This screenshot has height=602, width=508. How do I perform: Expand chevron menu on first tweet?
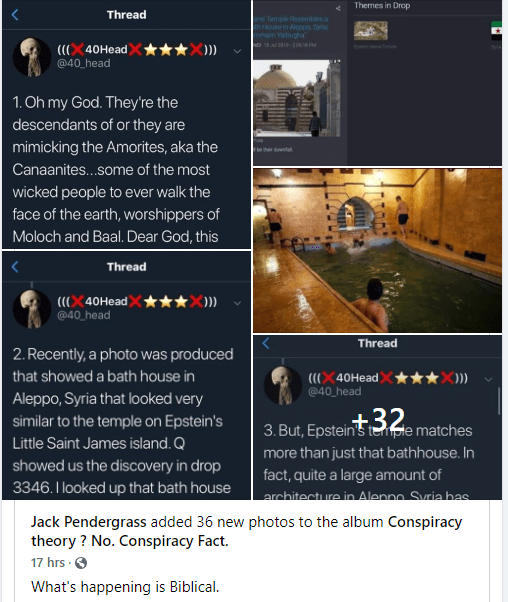click(237, 51)
